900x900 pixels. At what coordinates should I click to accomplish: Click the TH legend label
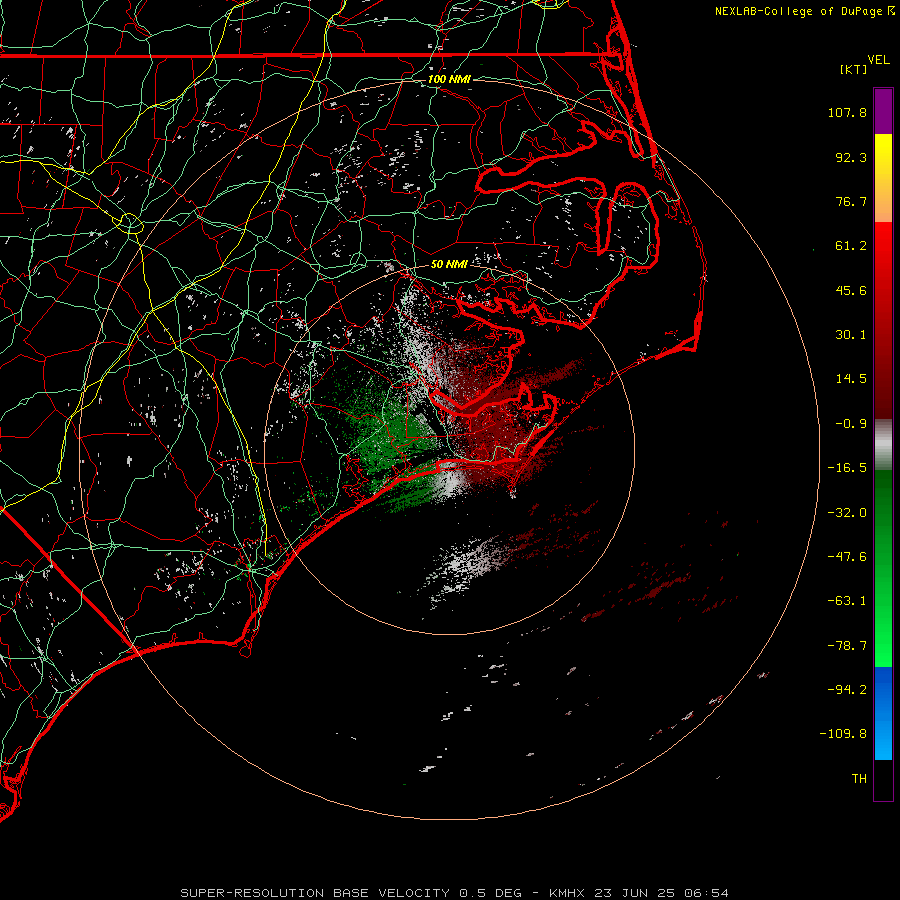point(859,778)
